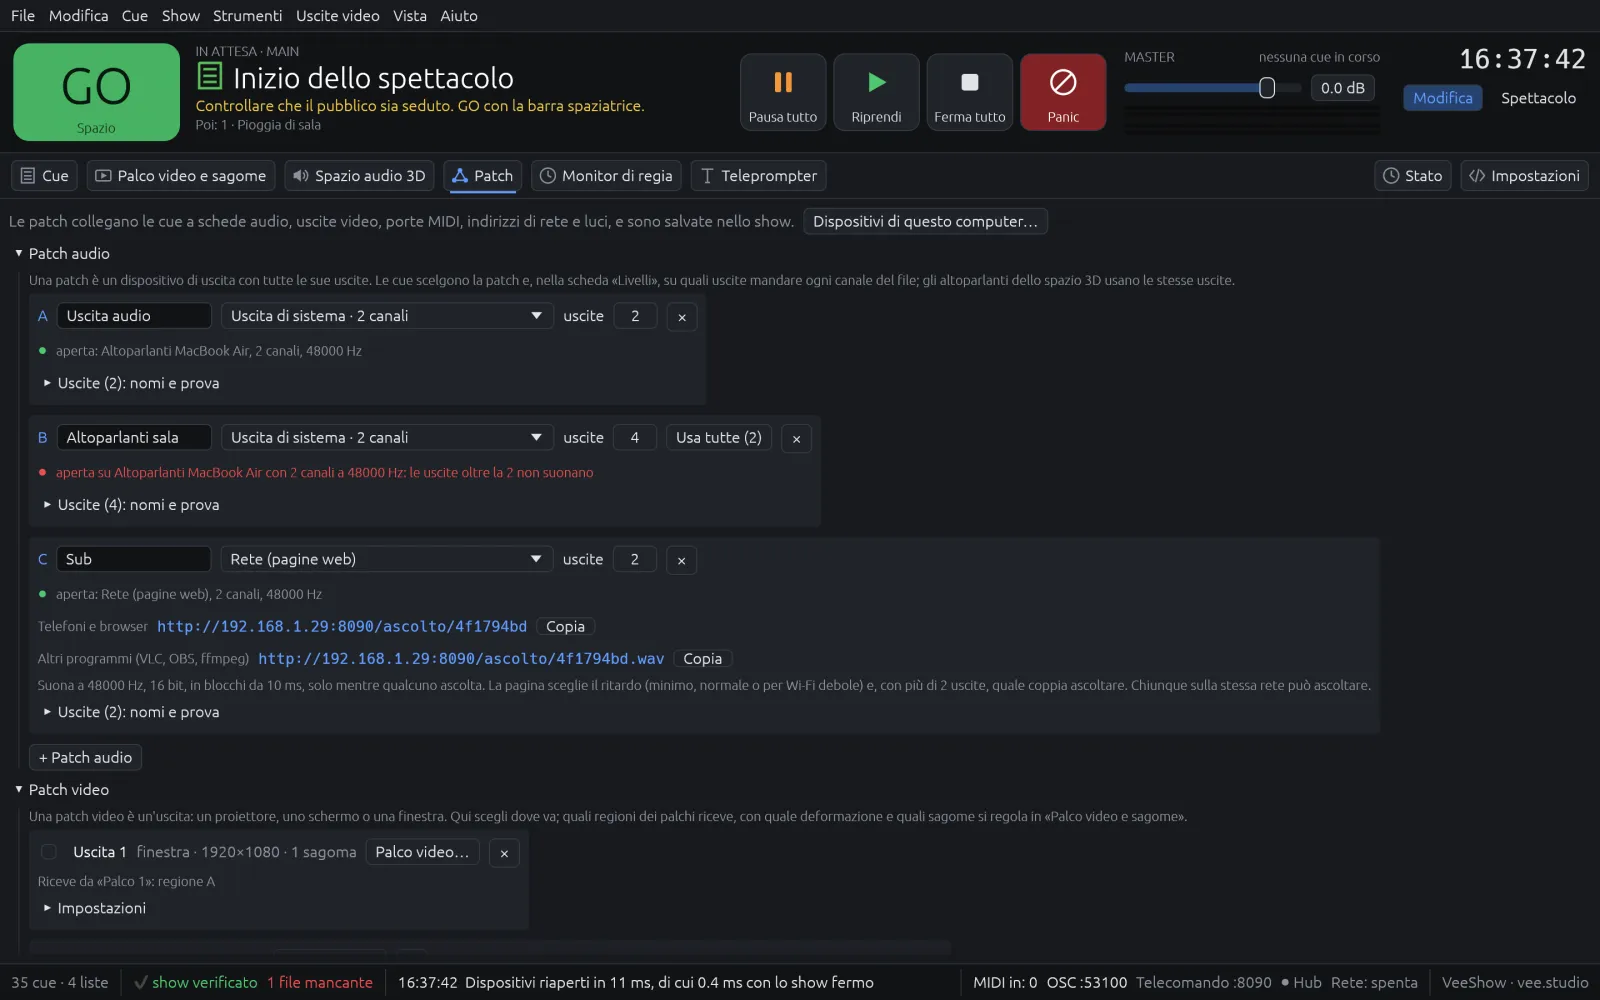The height and width of the screenshot is (1000, 1600).
Task: Open the Show menu
Action: click(x=181, y=16)
